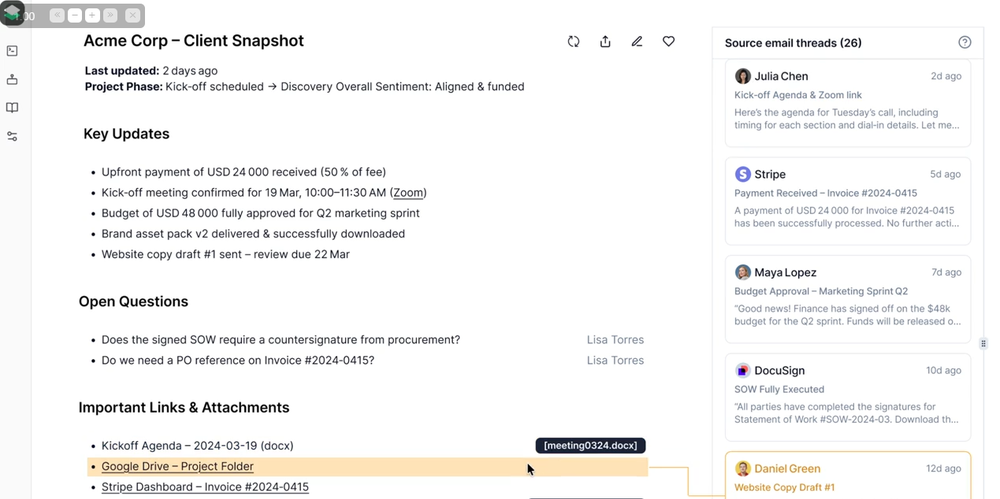Image resolution: width=1000 pixels, height=499 pixels.
Task: Click the PO reference on Invoice question
Action: click(x=238, y=361)
